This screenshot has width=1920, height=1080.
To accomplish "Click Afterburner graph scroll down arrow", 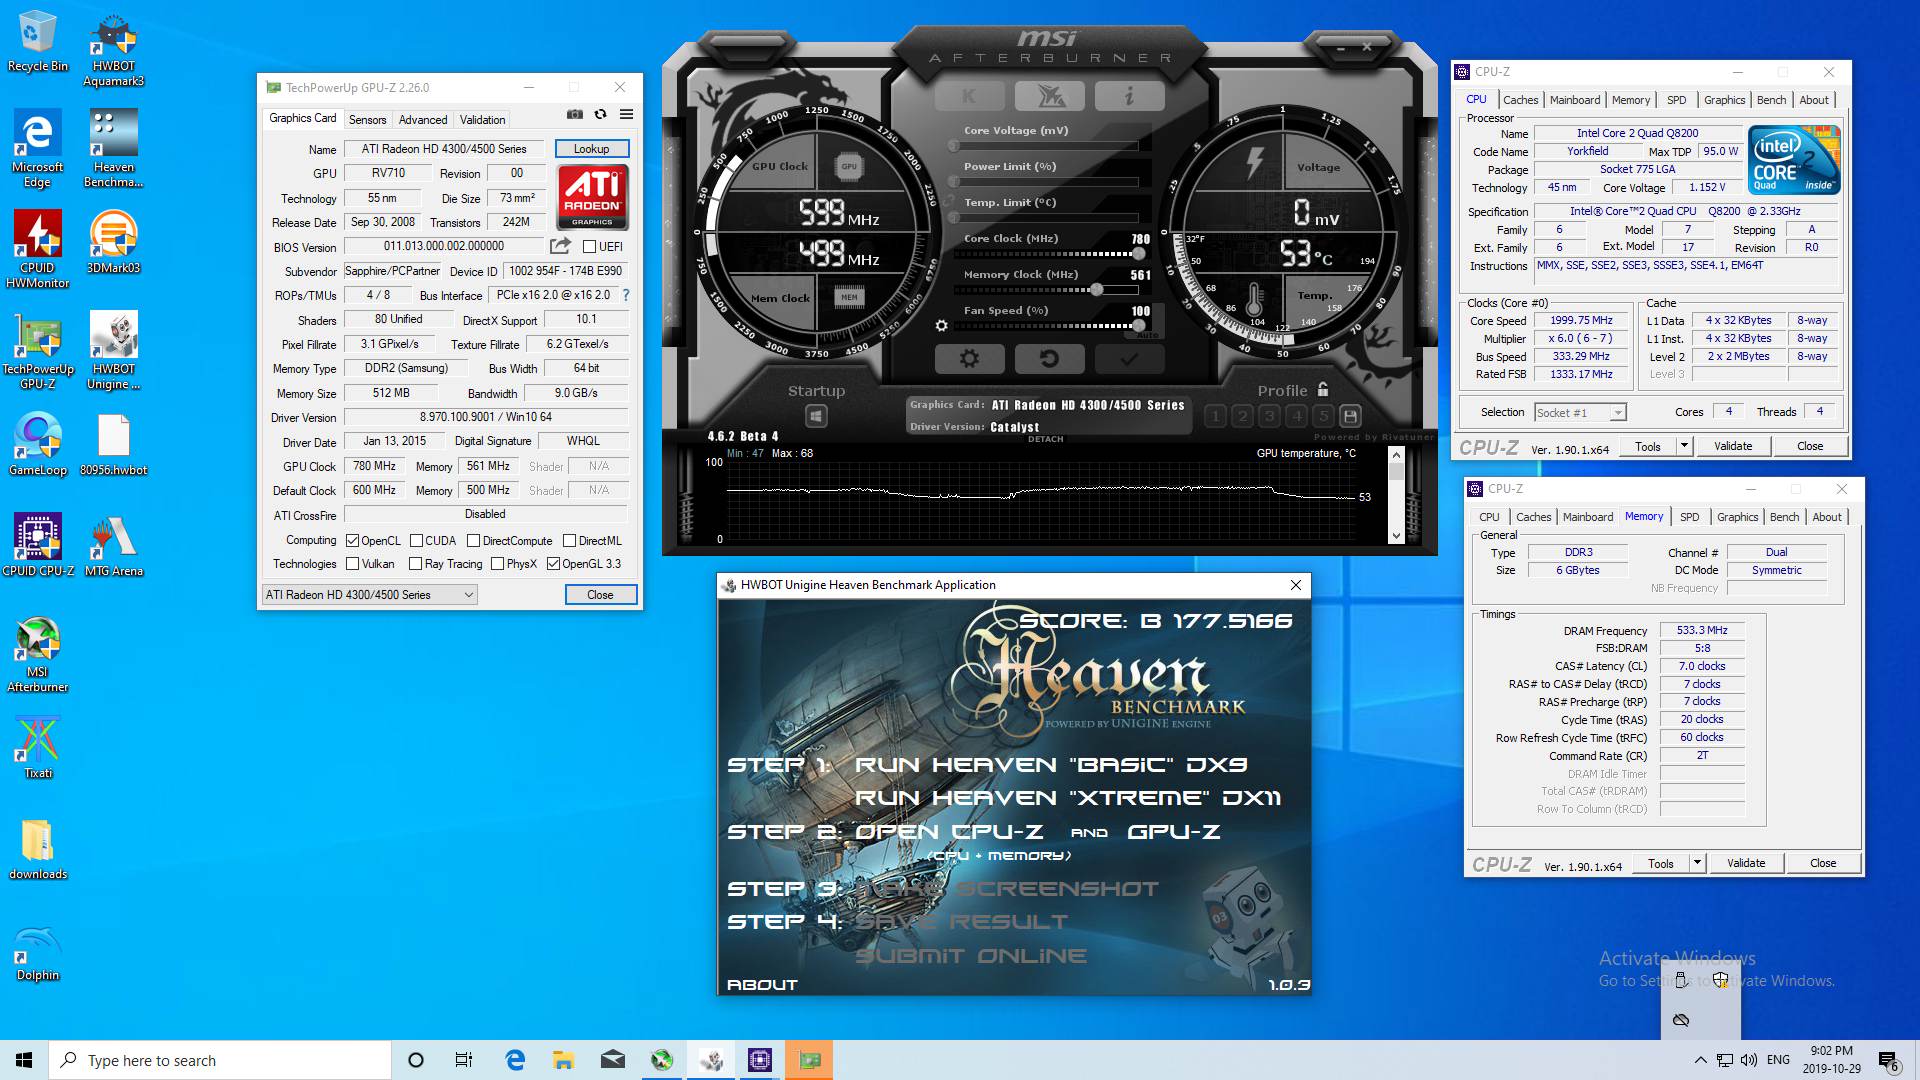I will (1396, 536).
